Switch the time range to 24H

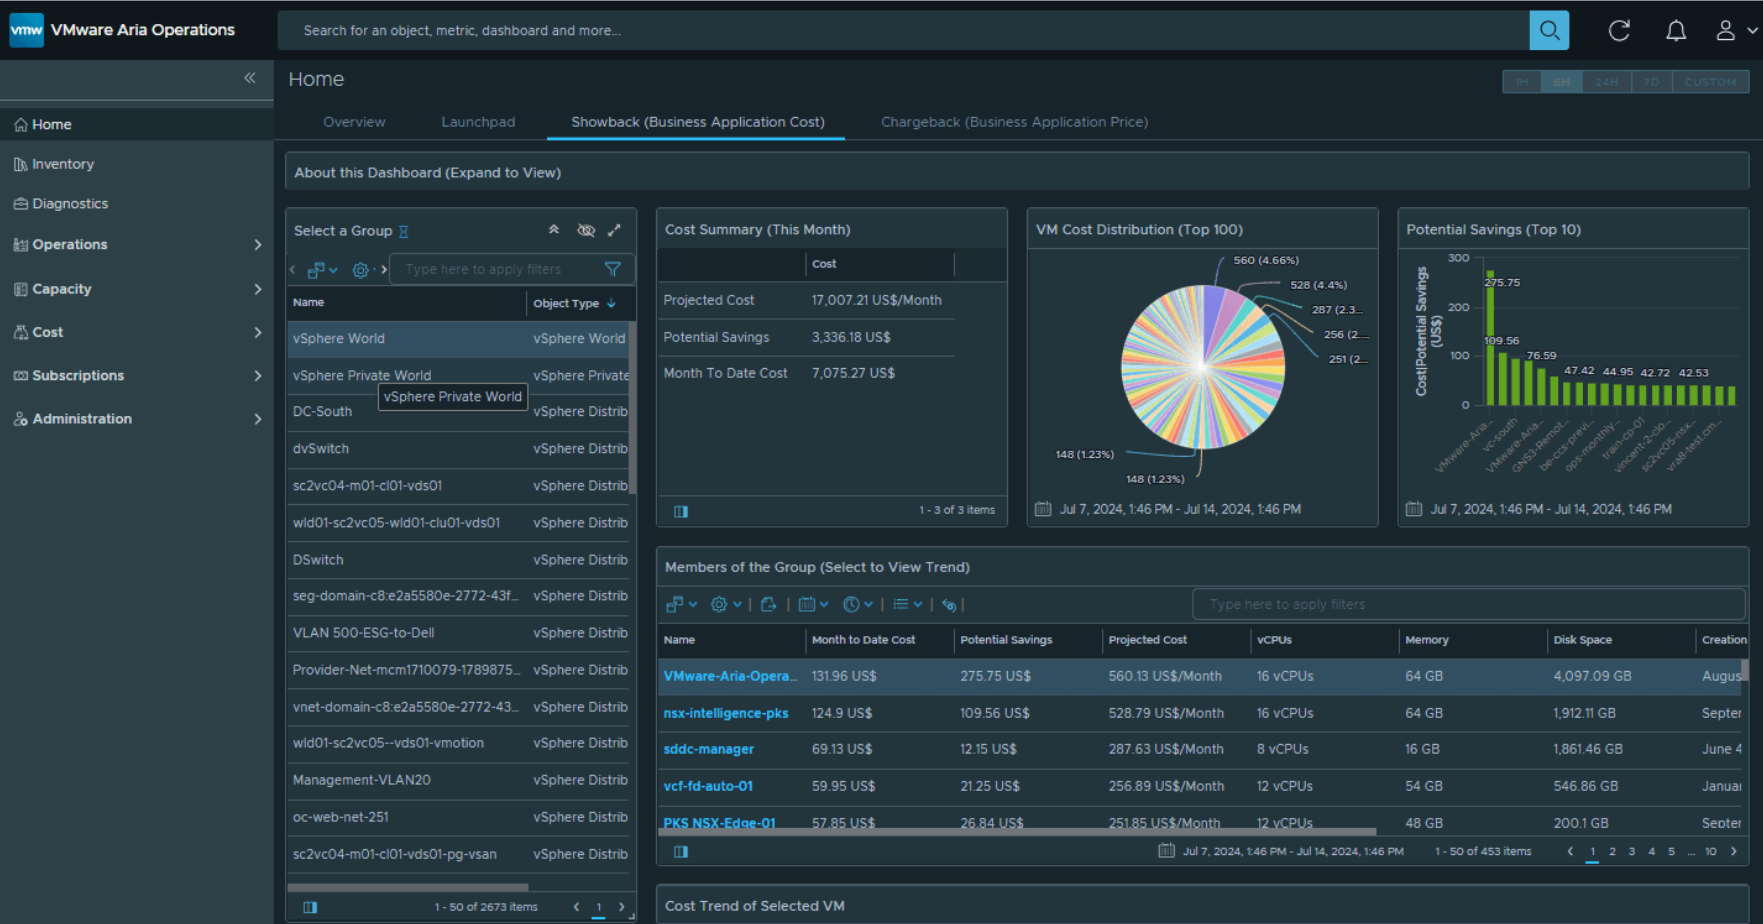click(x=1606, y=81)
